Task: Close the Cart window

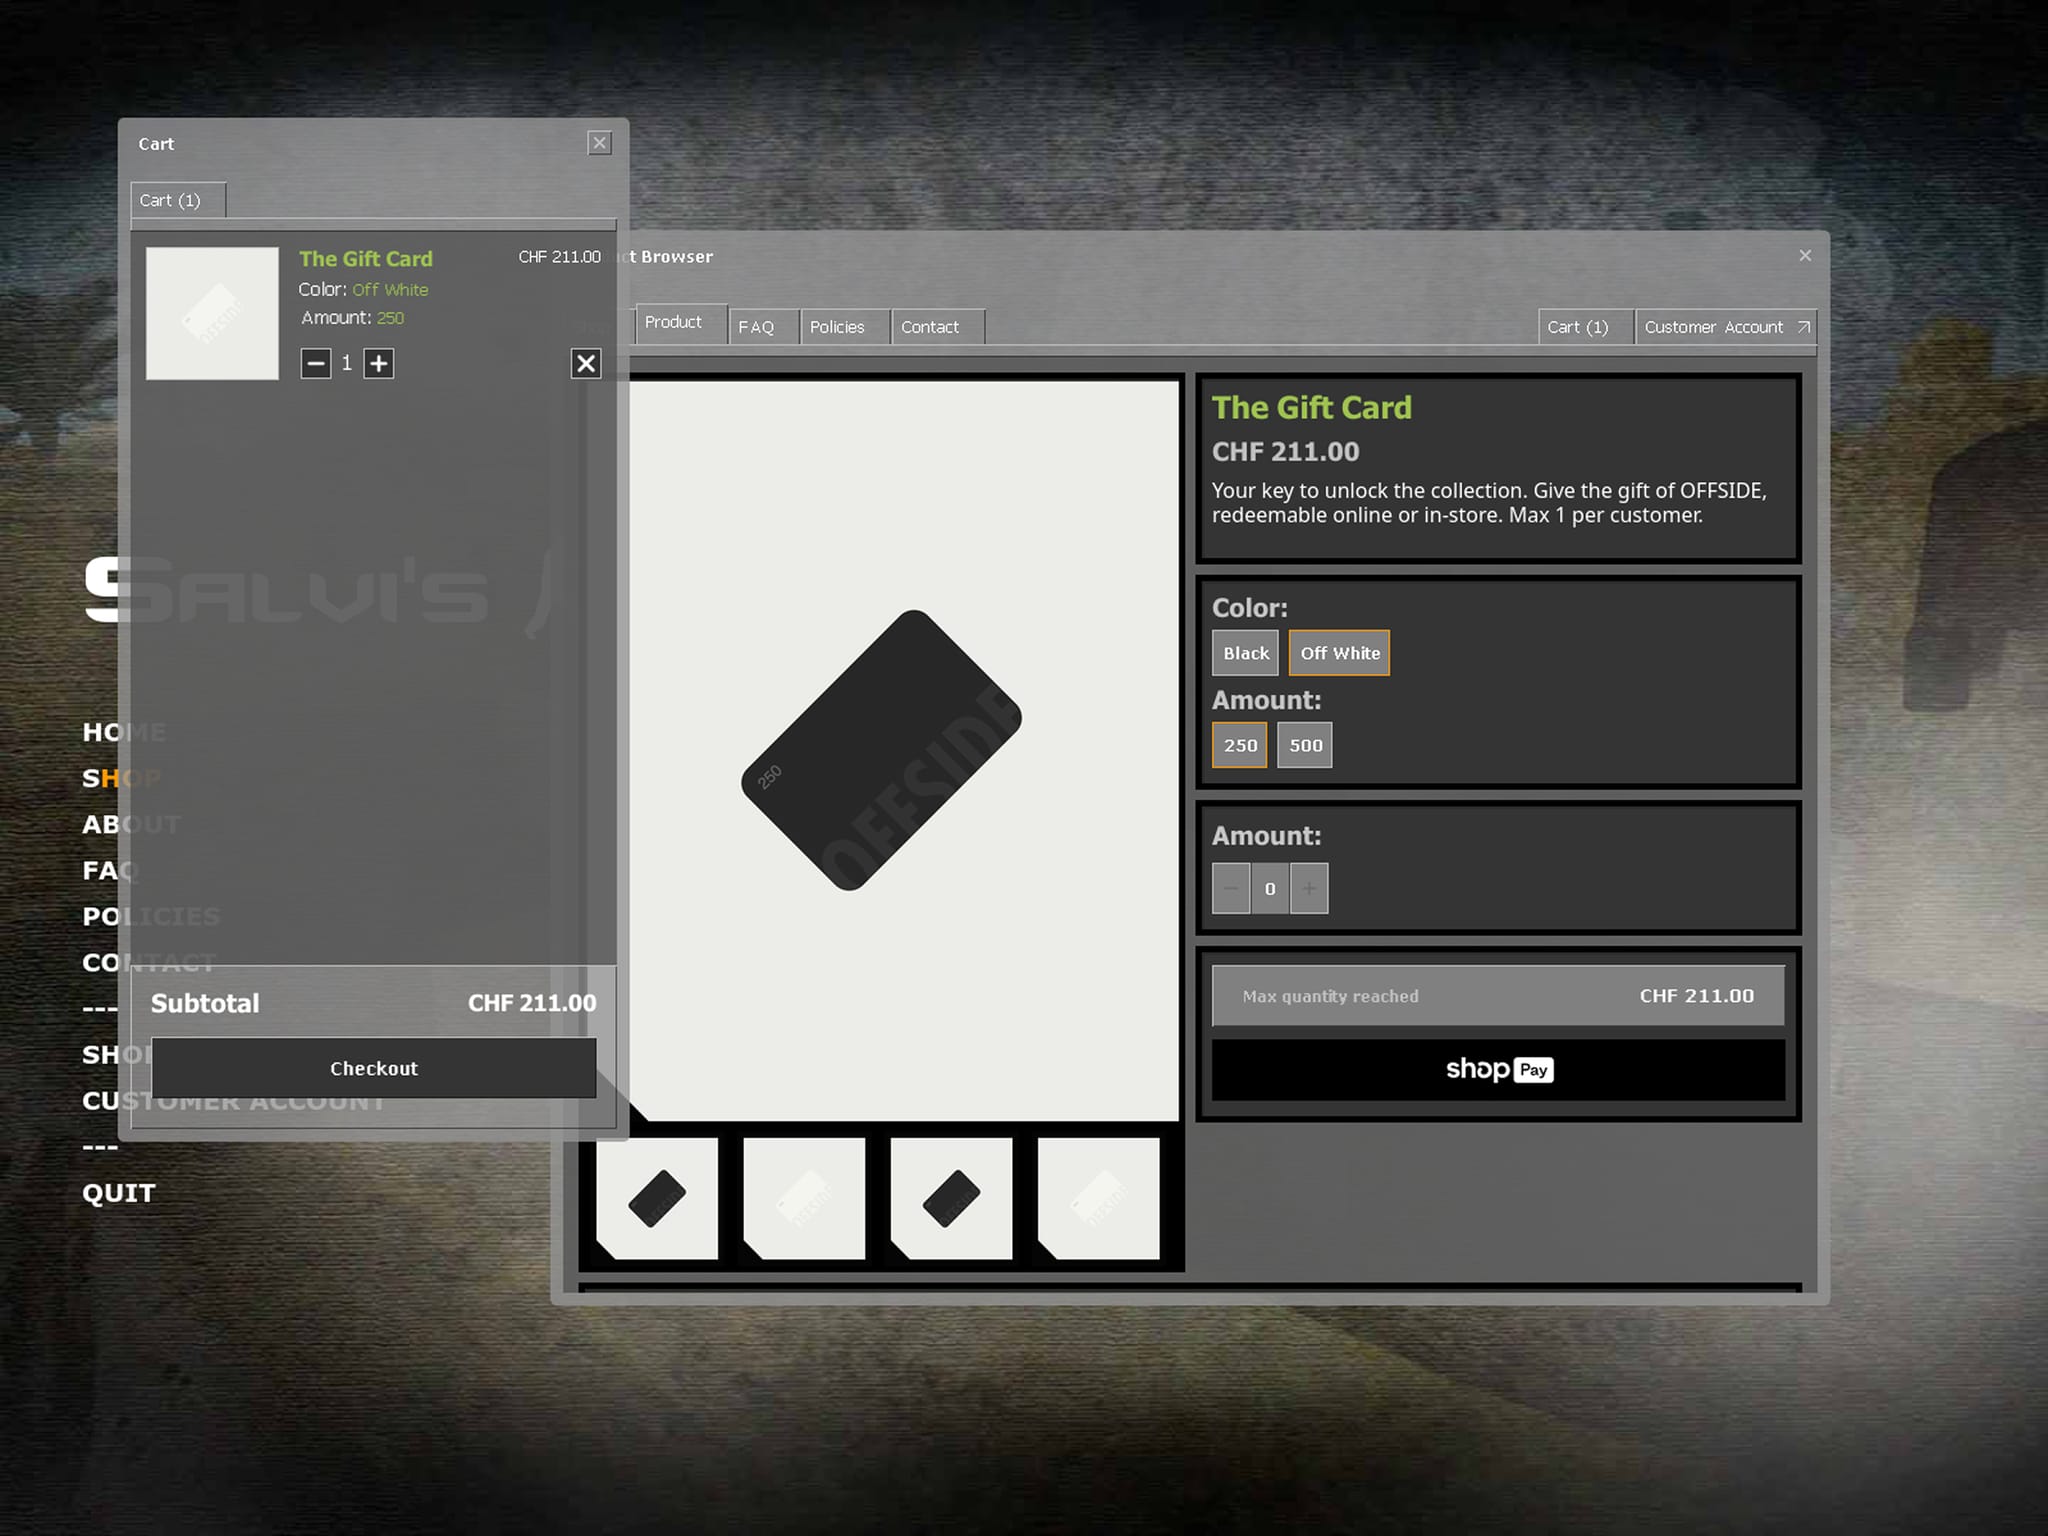Action: tap(599, 143)
